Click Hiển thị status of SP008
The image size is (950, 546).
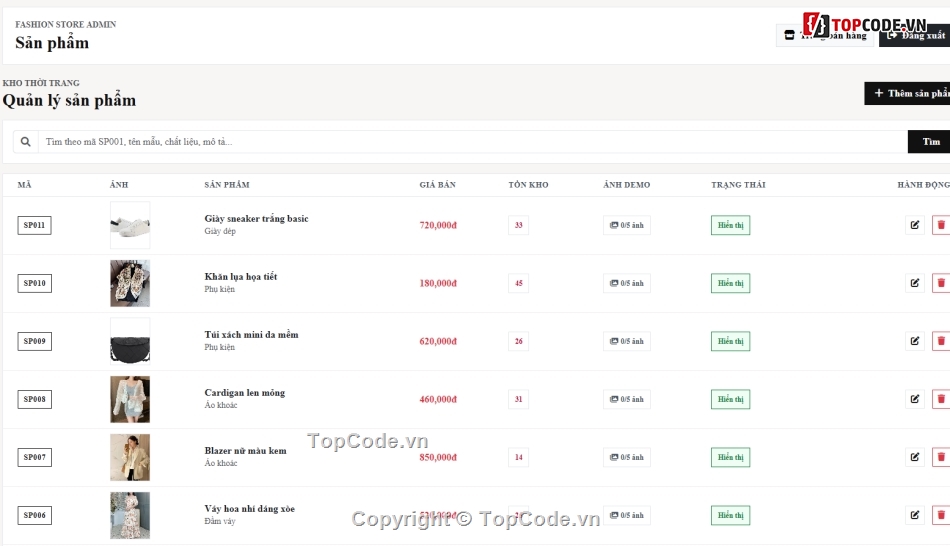[x=730, y=399]
